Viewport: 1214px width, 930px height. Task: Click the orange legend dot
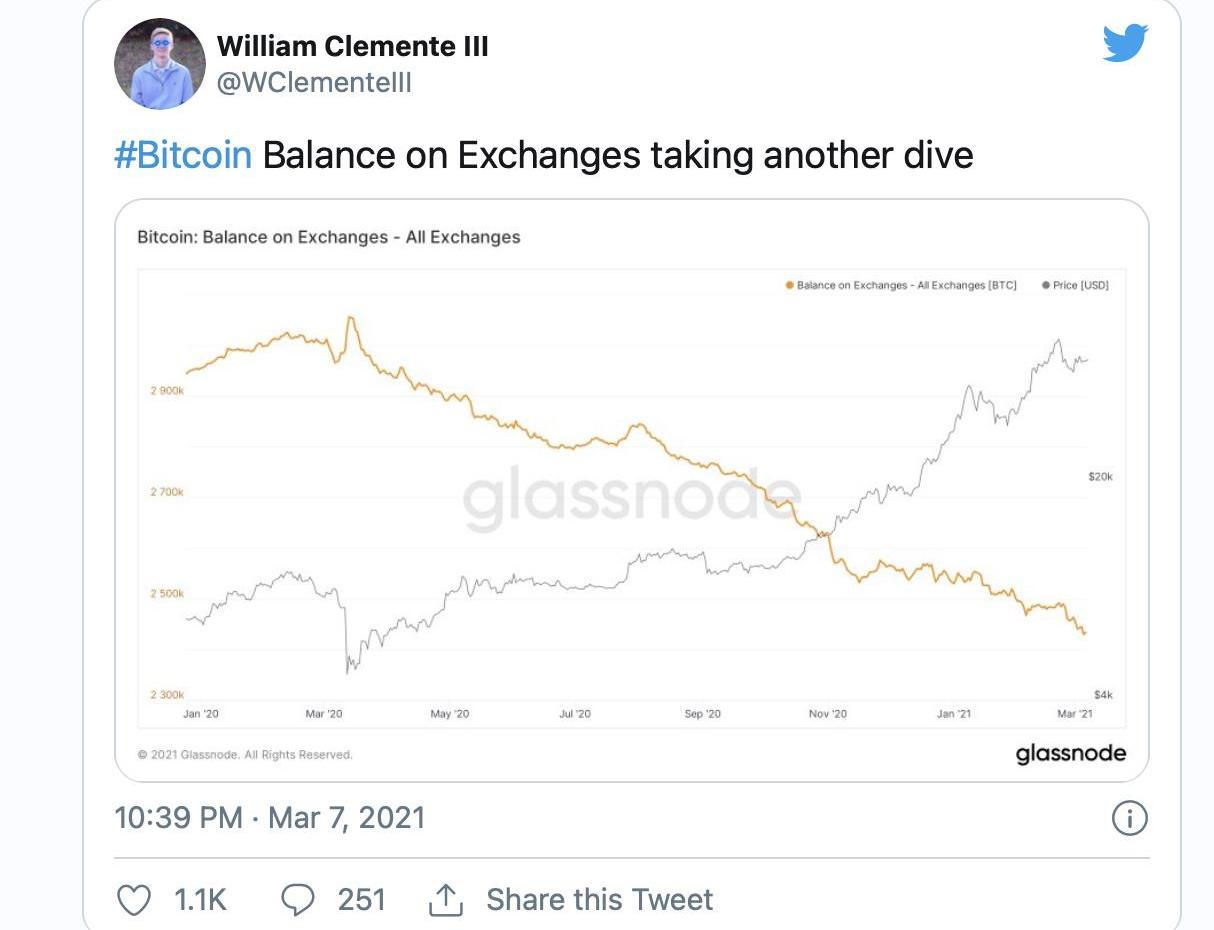click(789, 285)
